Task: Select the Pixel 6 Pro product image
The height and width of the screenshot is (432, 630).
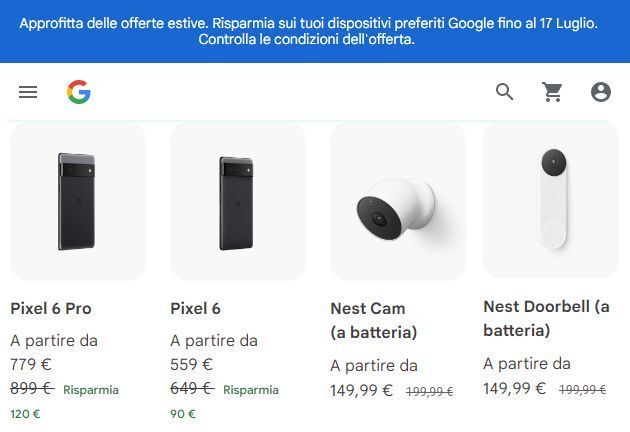Action: click(78, 201)
